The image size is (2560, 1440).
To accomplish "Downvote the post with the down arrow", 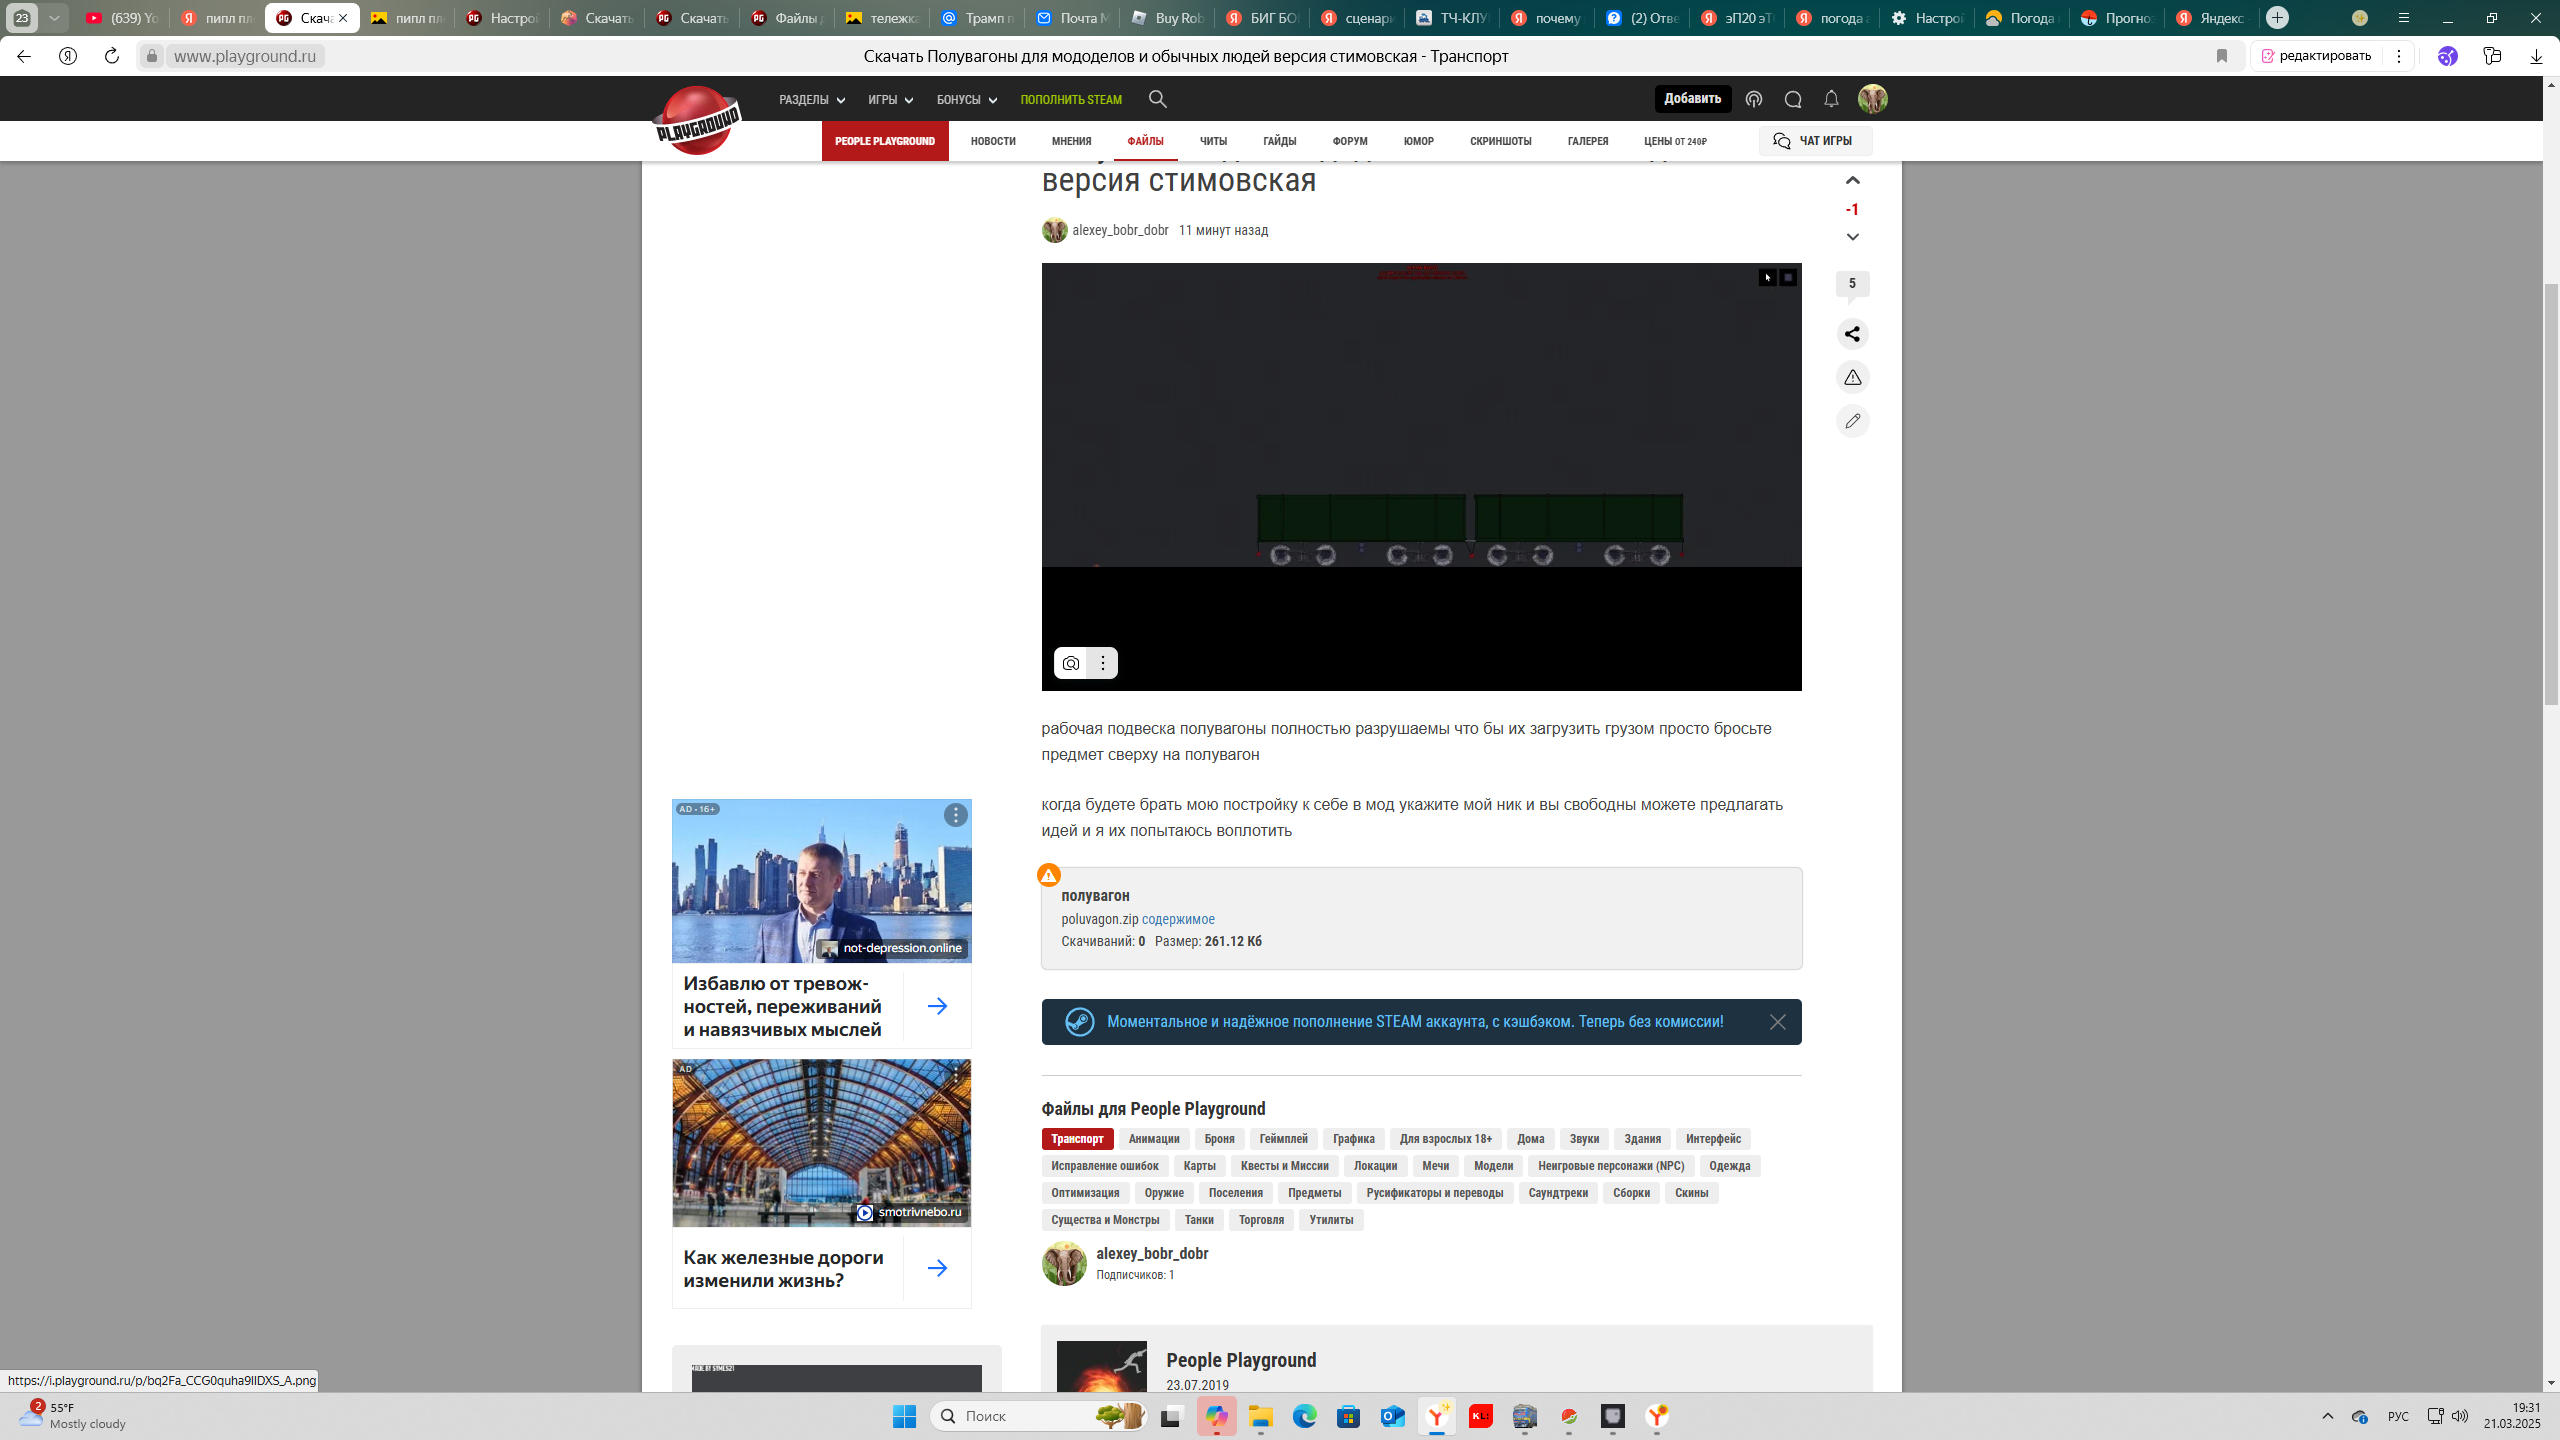I will (1852, 237).
